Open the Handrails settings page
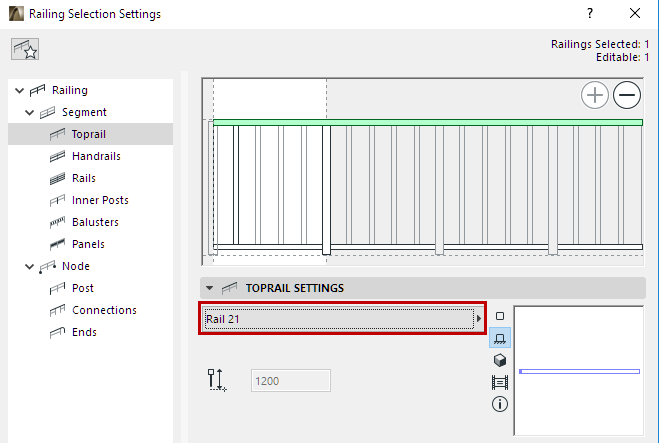 pyautogui.click(x=96, y=156)
